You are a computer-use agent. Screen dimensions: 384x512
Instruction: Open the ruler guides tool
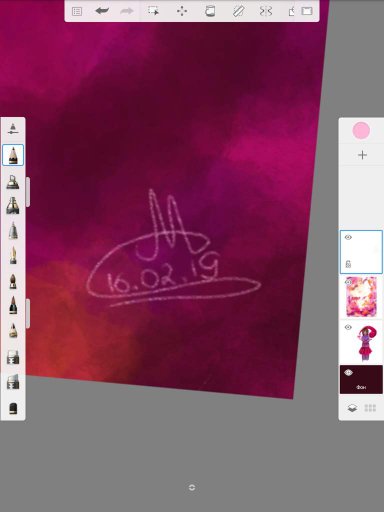pos(238,11)
